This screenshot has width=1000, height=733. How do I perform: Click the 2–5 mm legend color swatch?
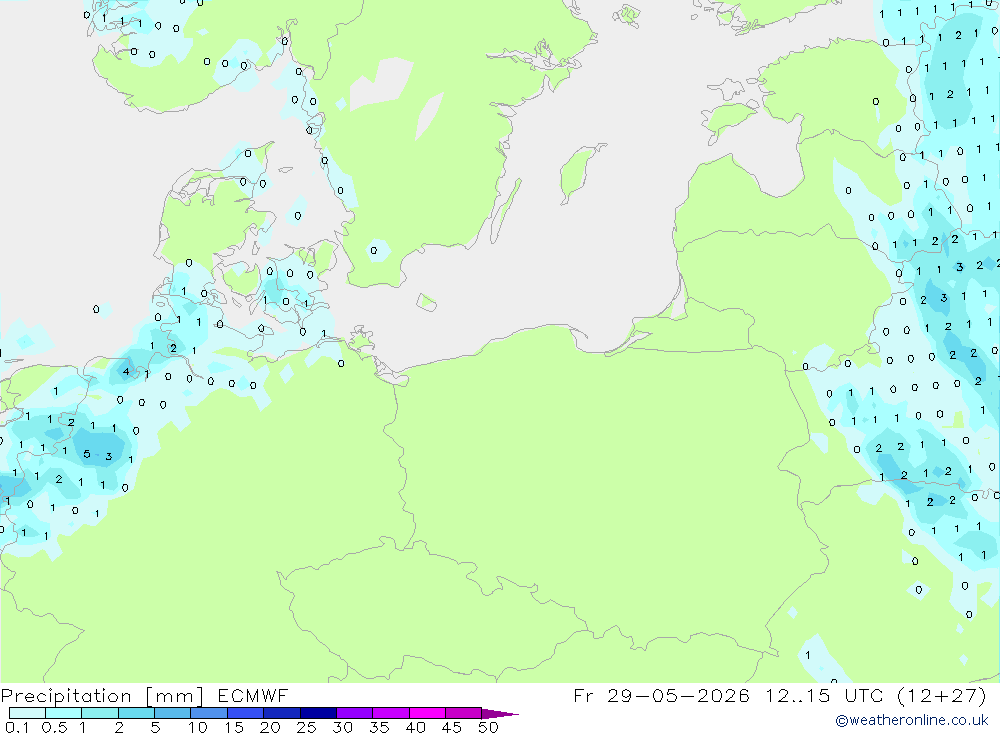coord(136,713)
